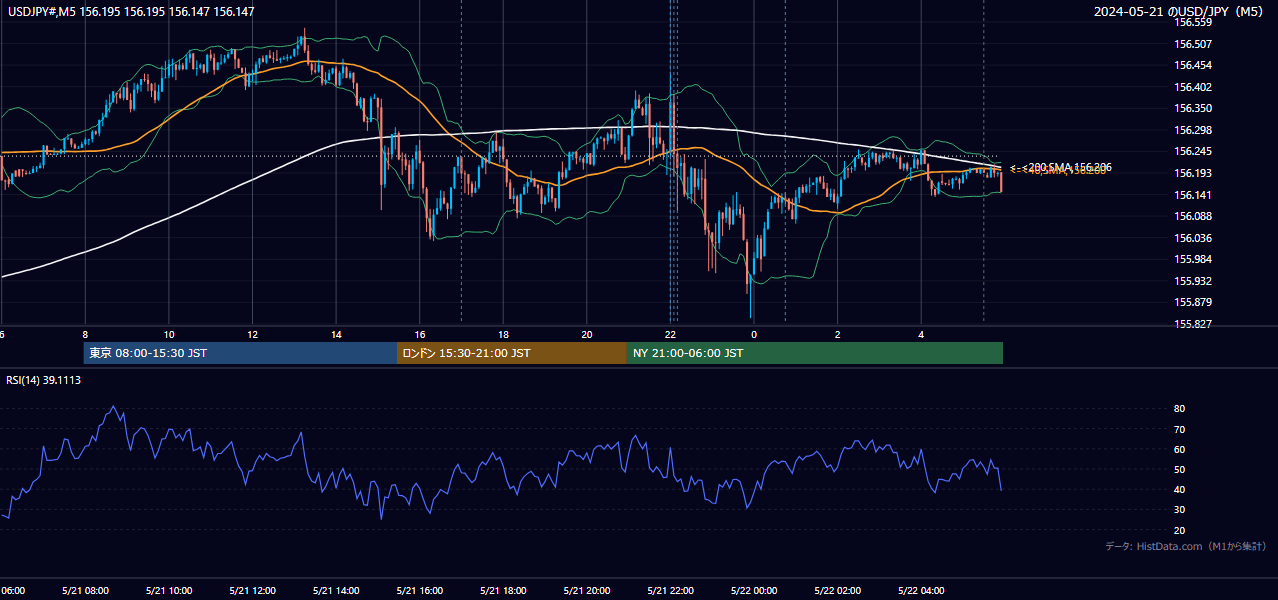Click the 5/21 10:00 date axis label
The width and height of the screenshot is (1278, 600).
(x=168, y=590)
